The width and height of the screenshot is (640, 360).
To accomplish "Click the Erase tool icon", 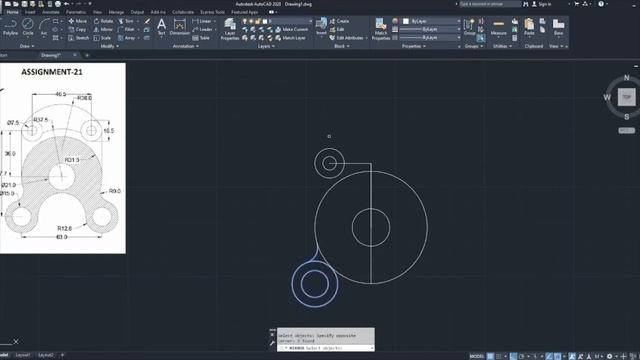I will pyautogui.click(x=147, y=21).
